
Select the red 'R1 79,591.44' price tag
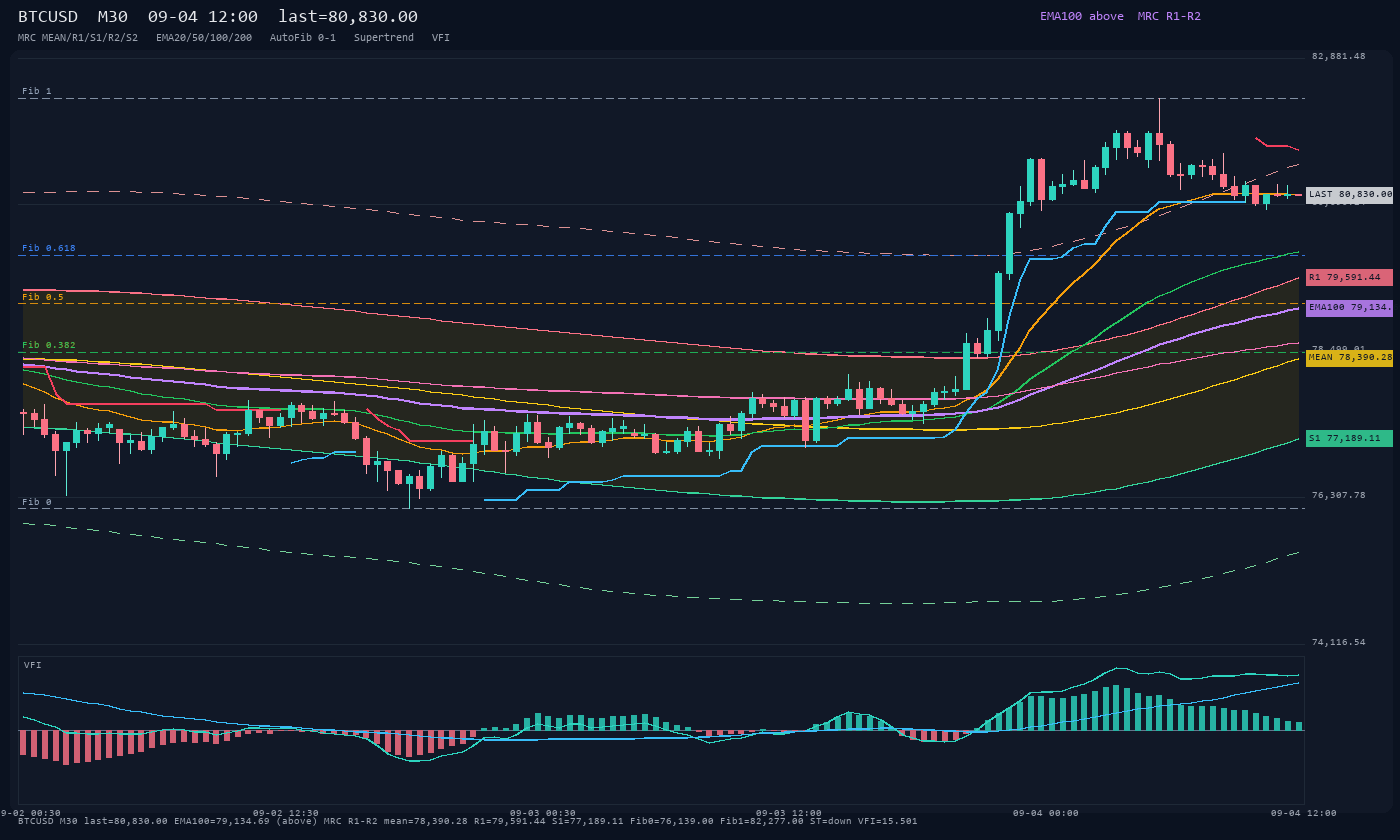(1349, 277)
